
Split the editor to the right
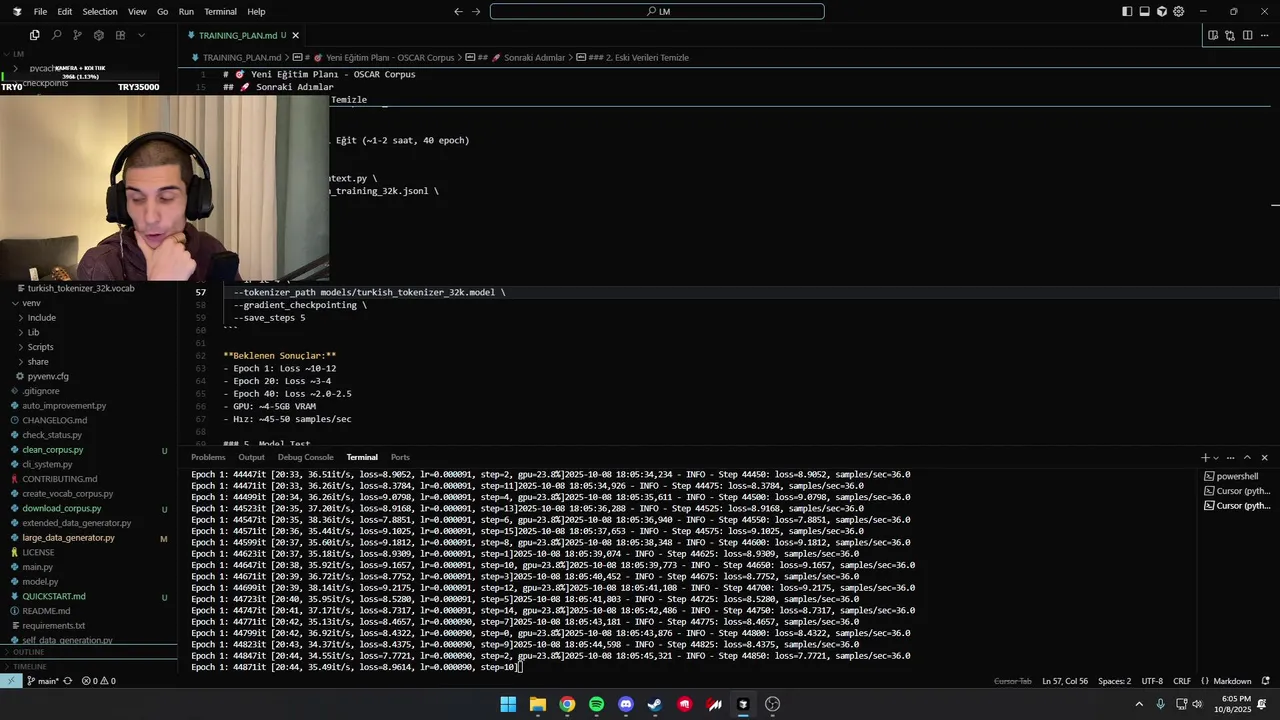click(x=1247, y=35)
